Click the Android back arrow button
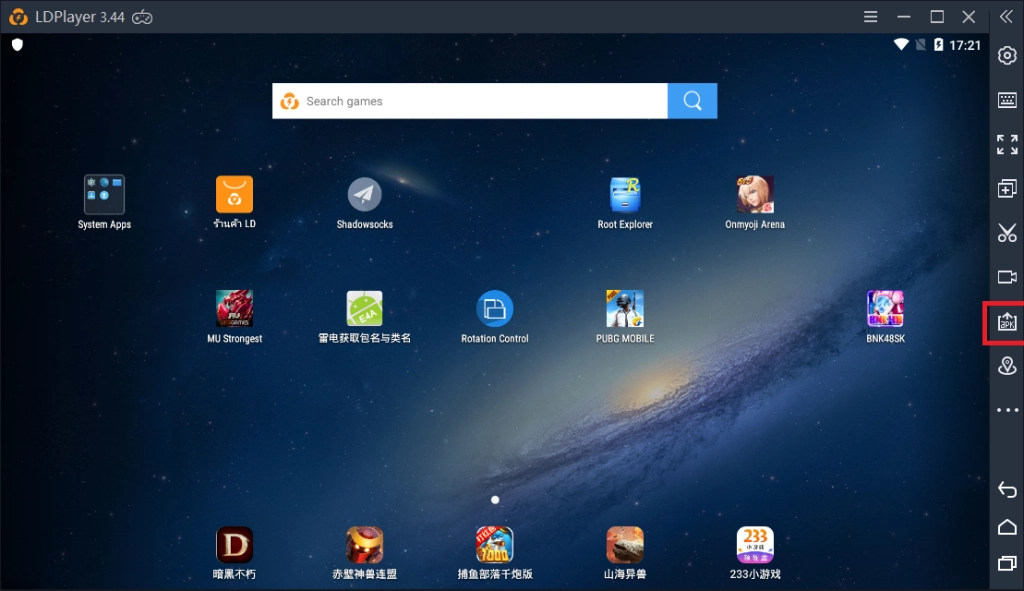 tap(1007, 490)
